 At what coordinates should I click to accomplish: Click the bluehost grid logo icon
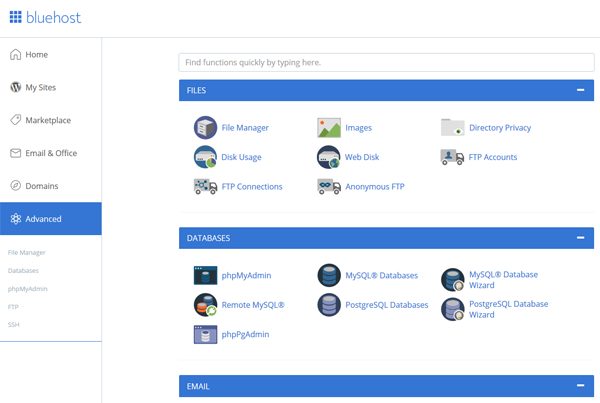(x=15, y=17)
